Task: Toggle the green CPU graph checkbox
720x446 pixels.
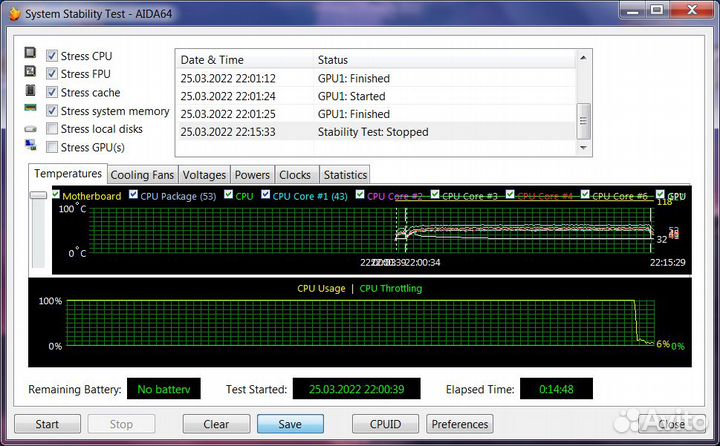Action: (x=228, y=195)
